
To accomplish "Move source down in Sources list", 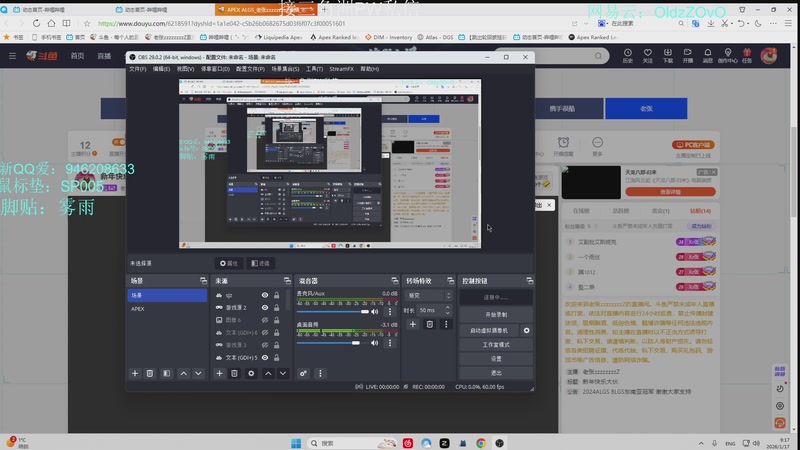I will pyautogui.click(x=283, y=373).
